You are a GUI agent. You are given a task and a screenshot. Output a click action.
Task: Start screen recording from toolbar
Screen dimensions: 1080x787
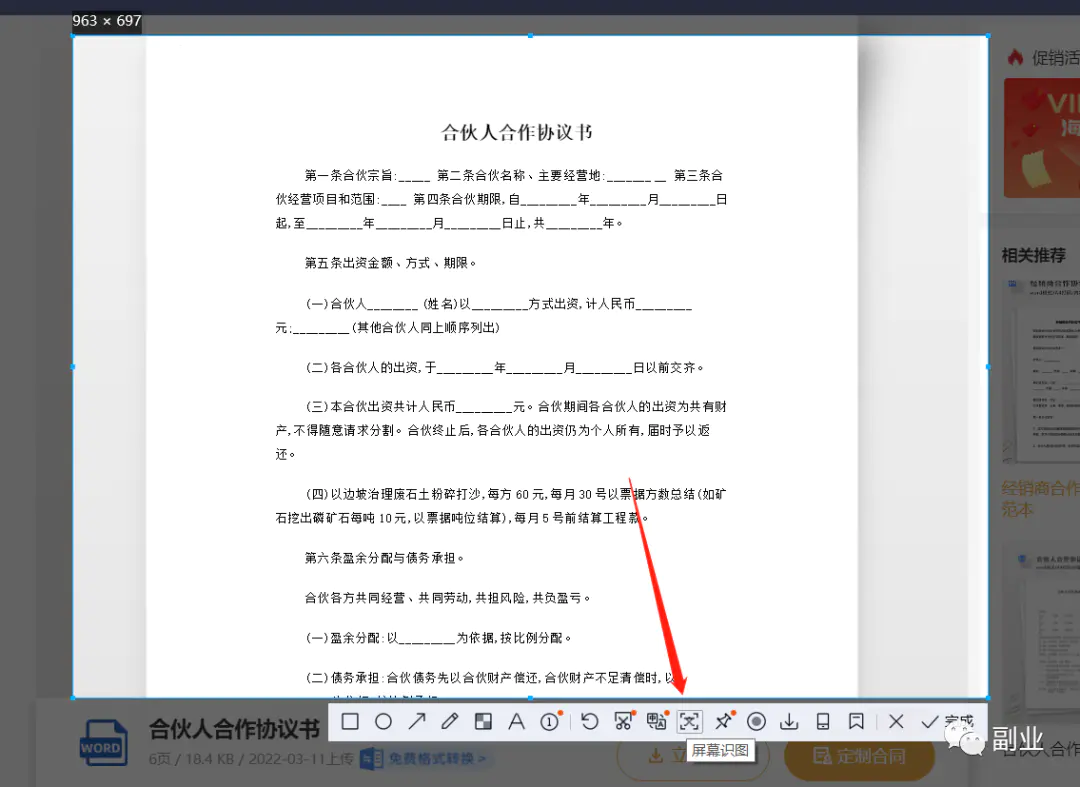pos(757,721)
